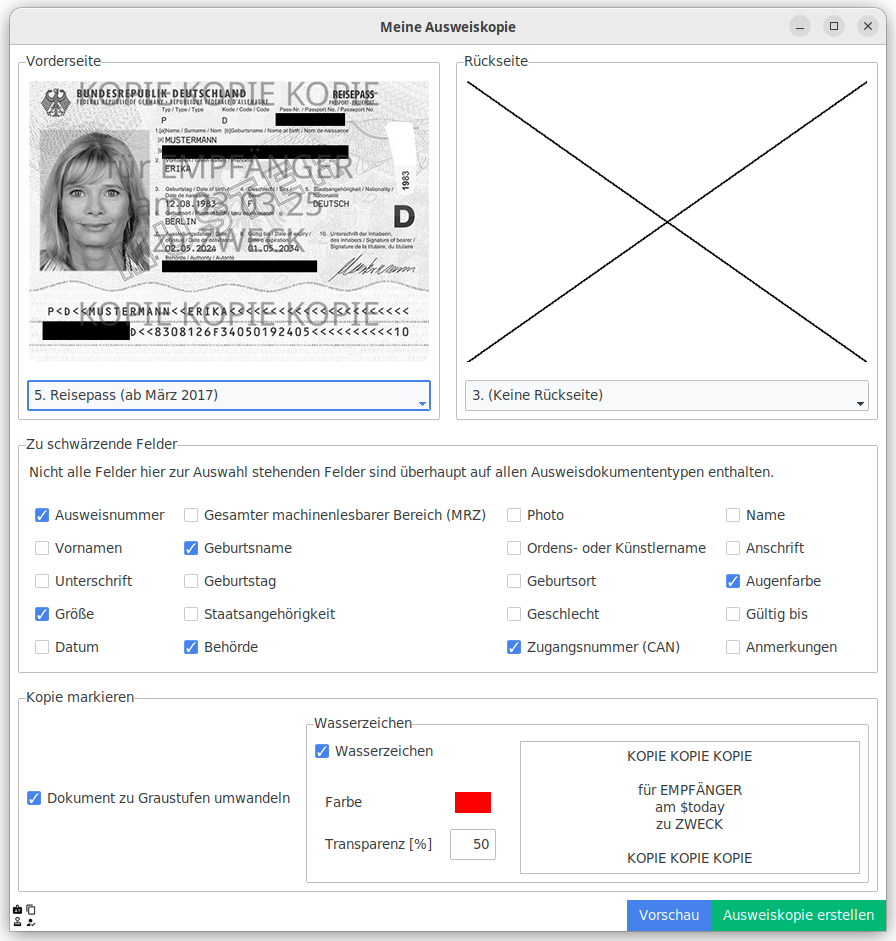Disable Dokument zu Graustufen umwandeln
Image resolution: width=896 pixels, height=941 pixels.
tap(33, 798)
